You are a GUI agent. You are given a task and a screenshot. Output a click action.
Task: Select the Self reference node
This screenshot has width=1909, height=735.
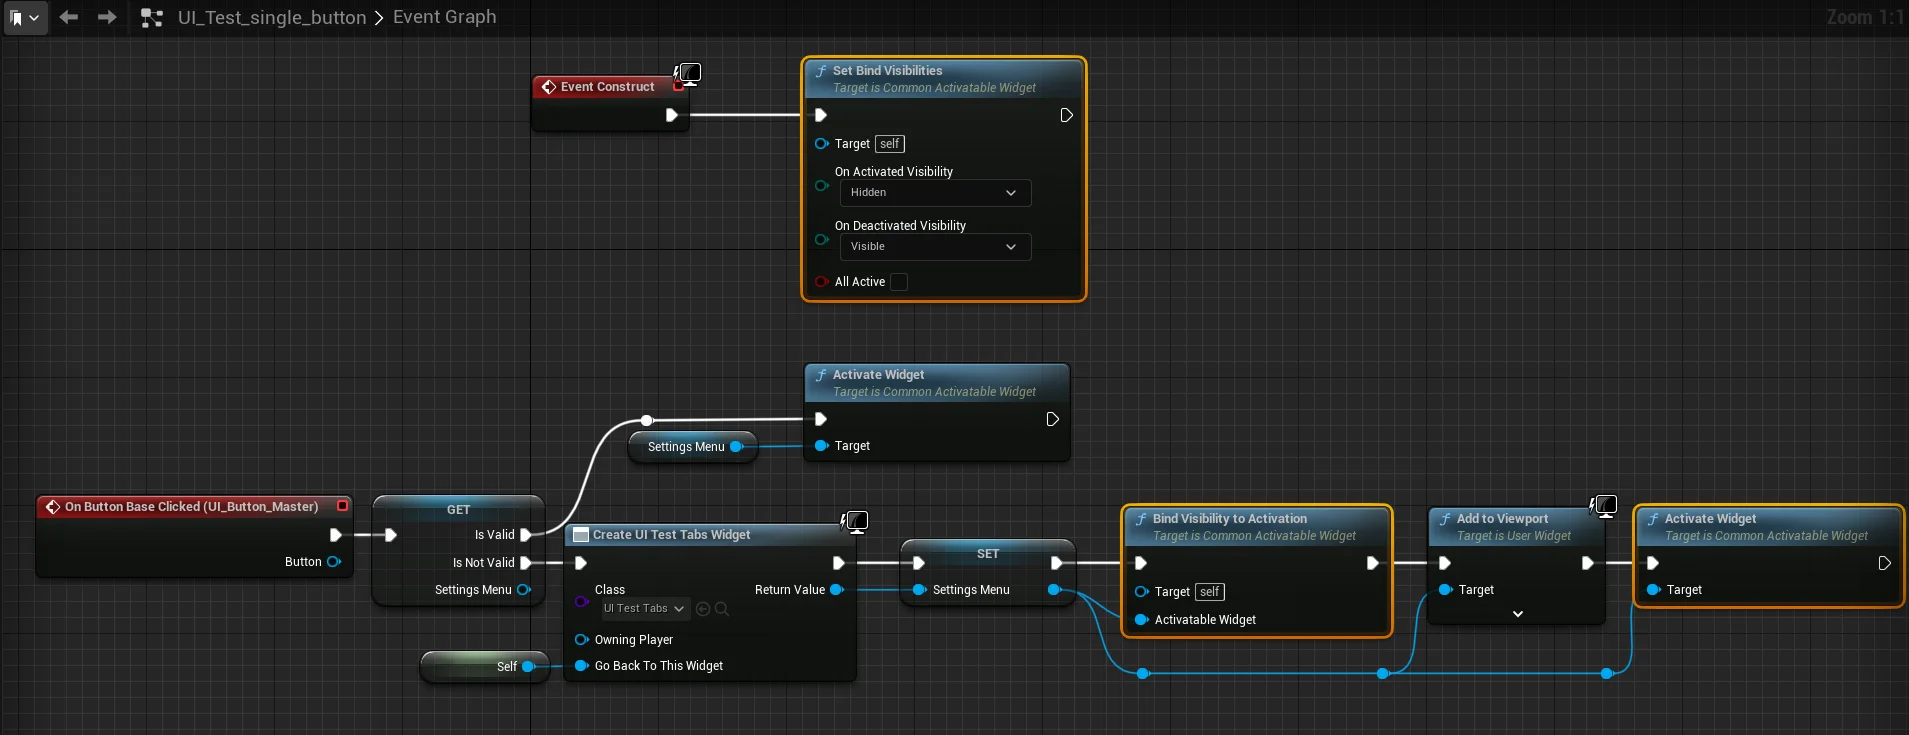point(485,667)
